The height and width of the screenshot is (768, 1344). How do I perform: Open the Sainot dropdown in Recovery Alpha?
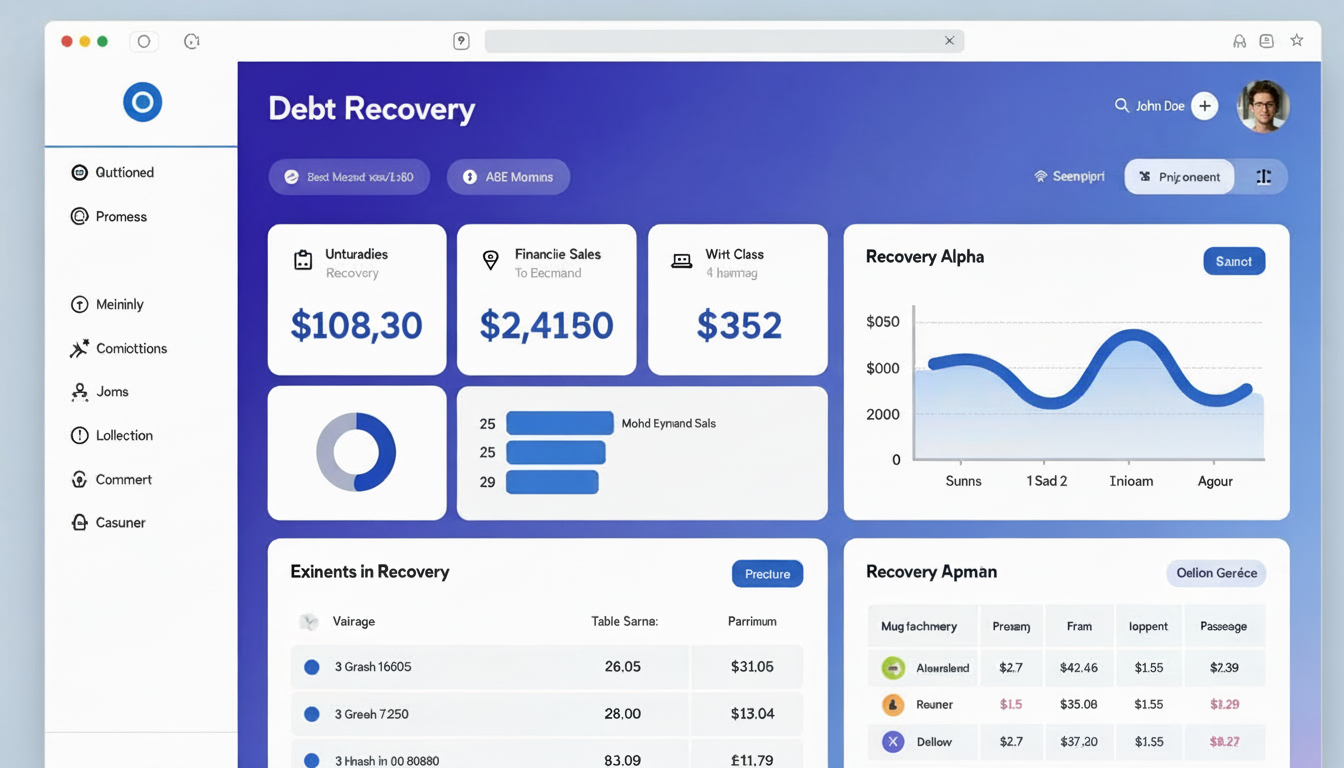coord(1233,261)
